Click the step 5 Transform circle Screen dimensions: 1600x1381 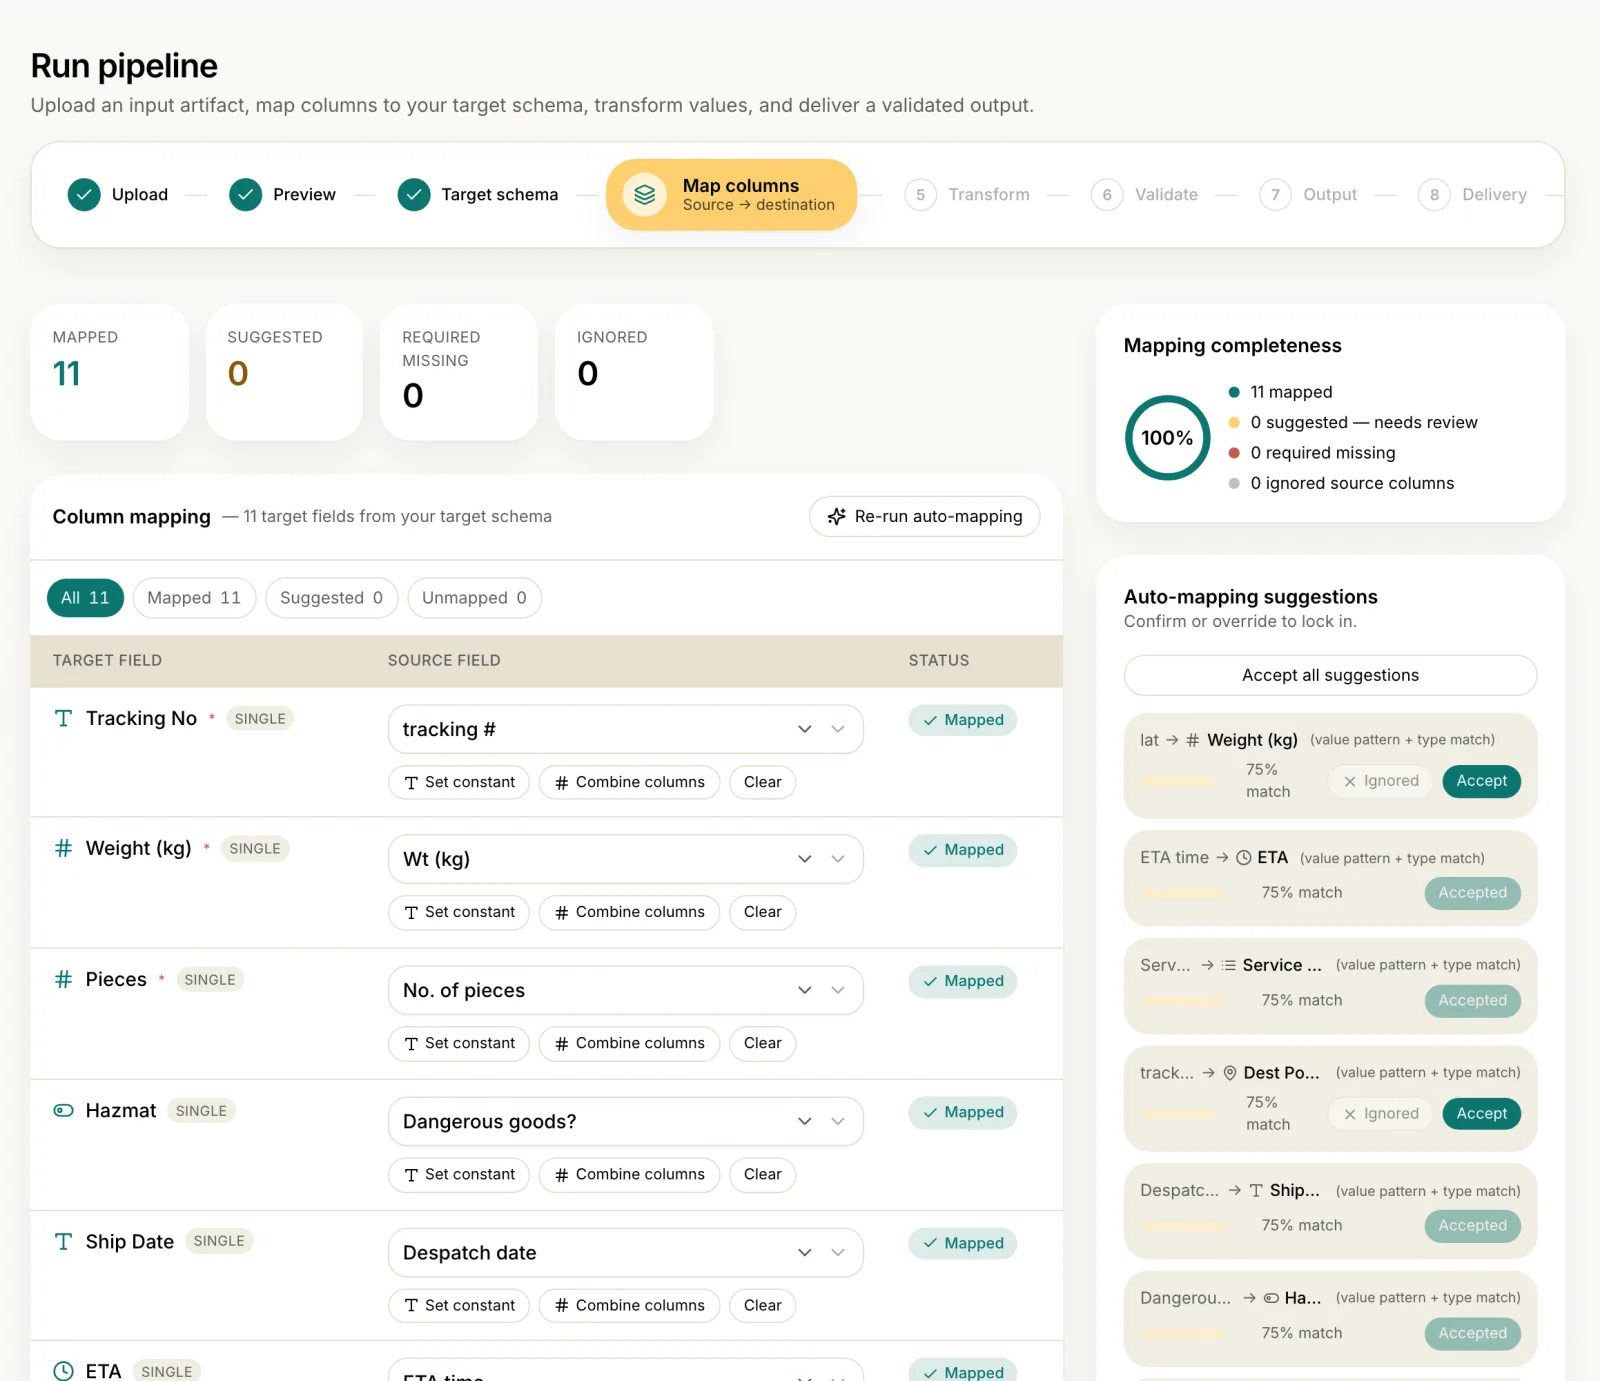[x=920, y=195]
